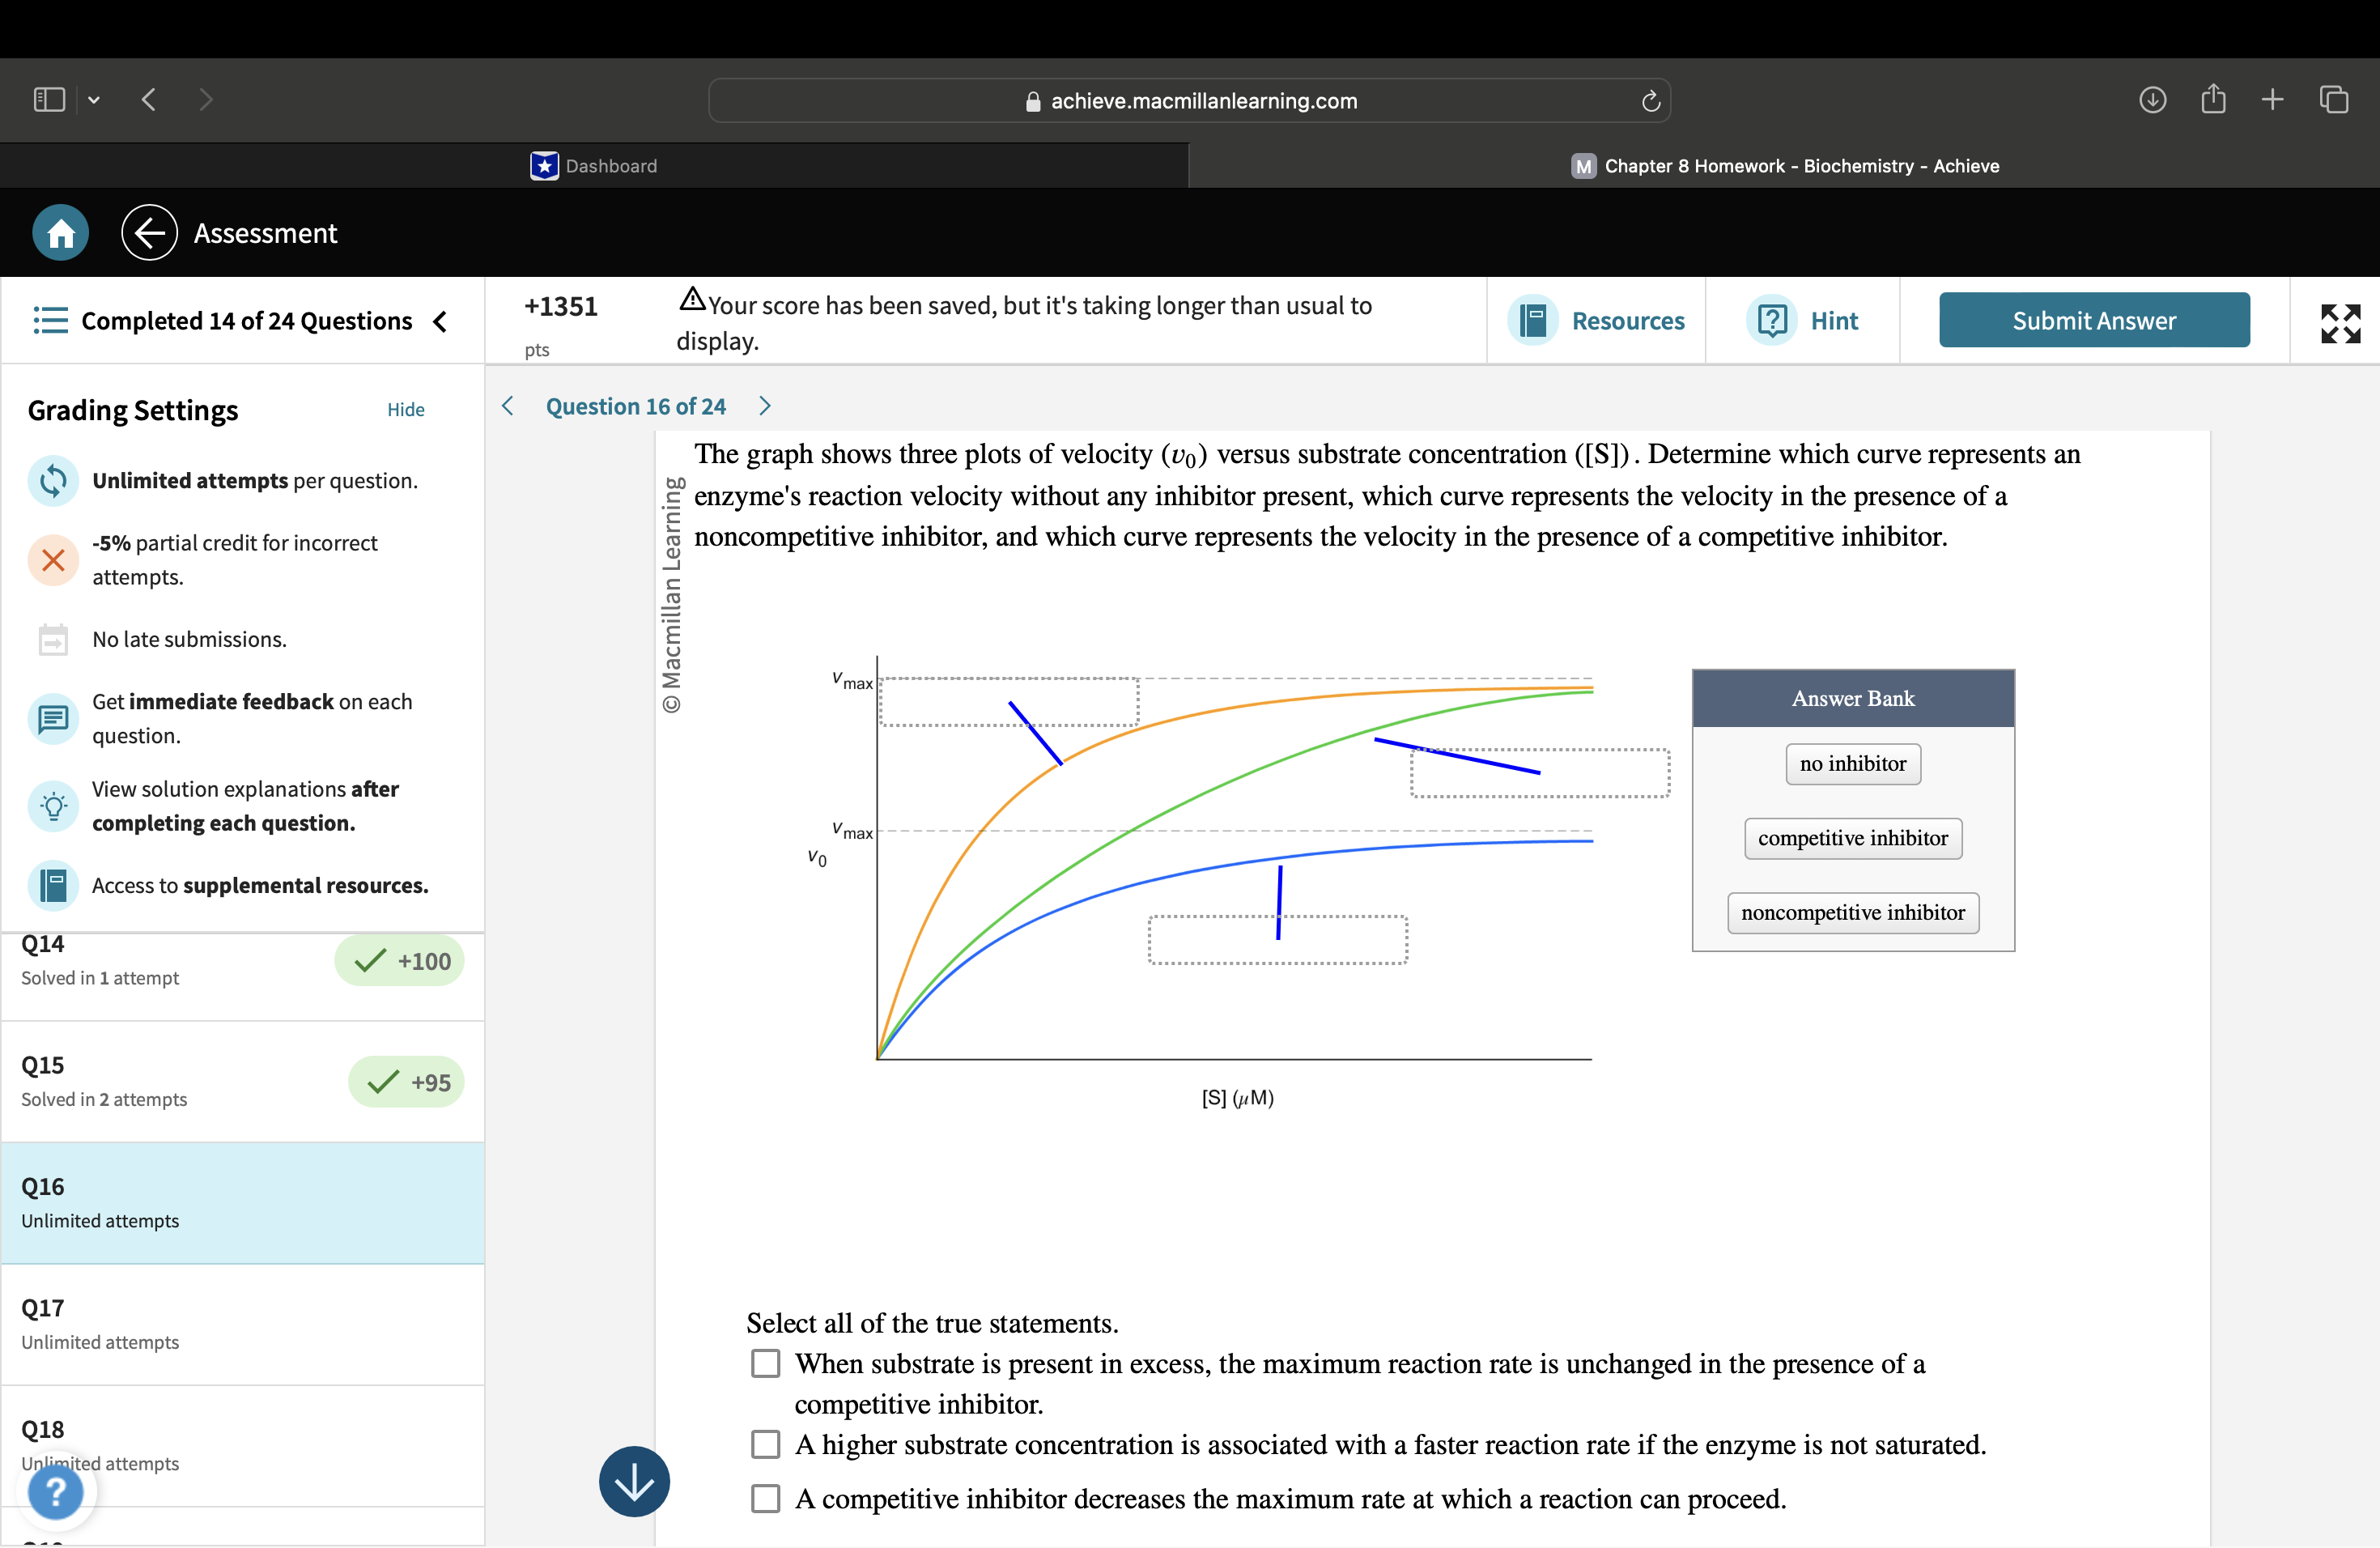
Task: Hide the Grading Settings panel
Action: pyautogui.click(x=405, y=410)
